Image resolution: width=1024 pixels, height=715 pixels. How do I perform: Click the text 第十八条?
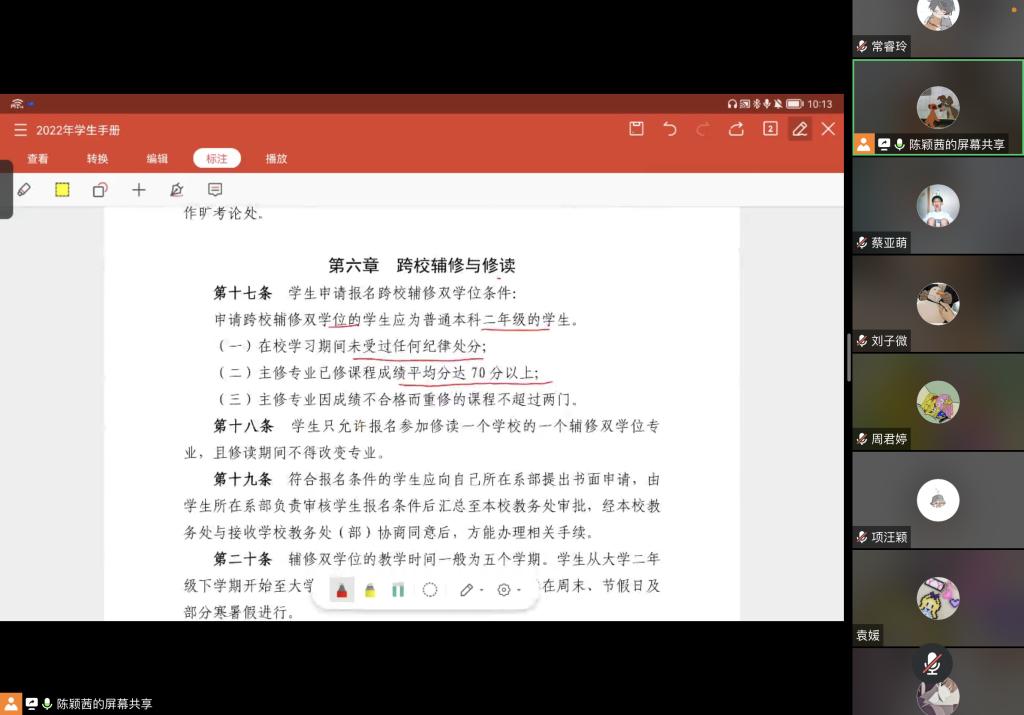pos(243,426)
